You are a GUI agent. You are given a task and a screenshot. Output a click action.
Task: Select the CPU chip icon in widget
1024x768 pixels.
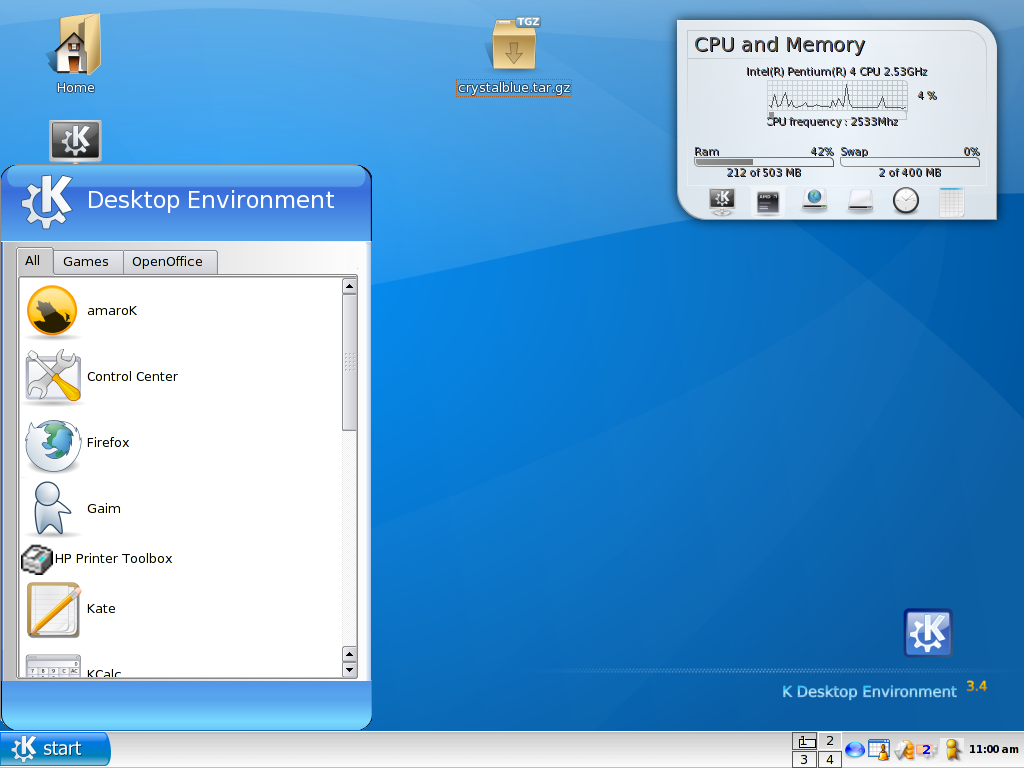pos(767,202)
